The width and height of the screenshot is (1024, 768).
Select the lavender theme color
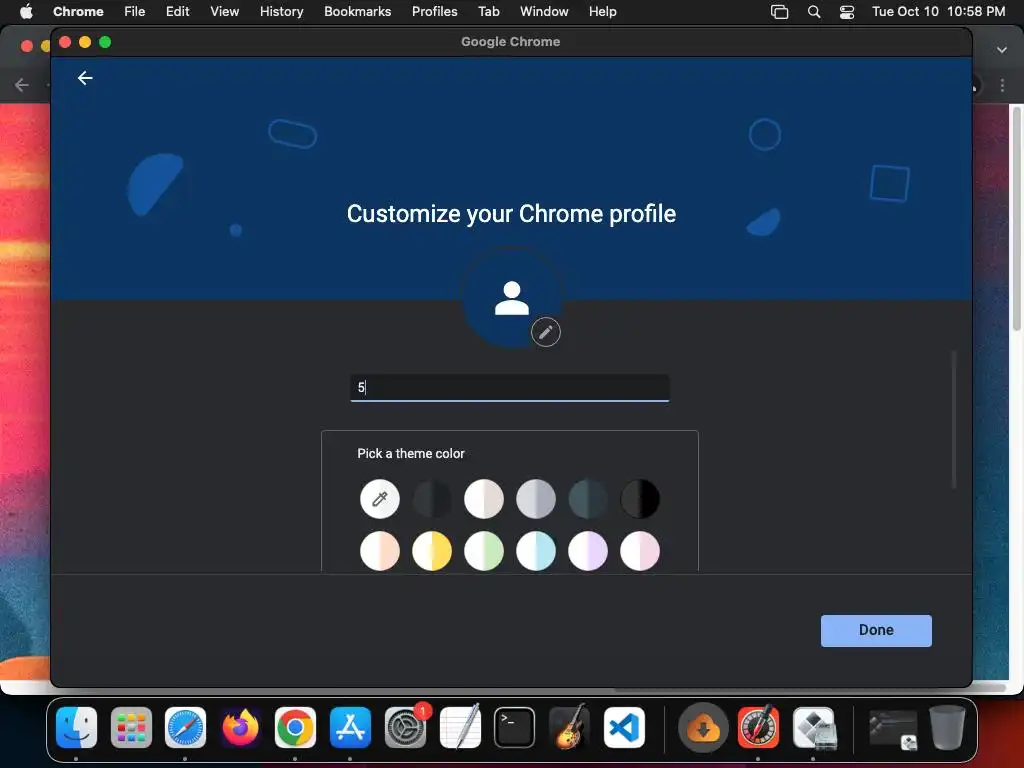[x=588, y=551]
